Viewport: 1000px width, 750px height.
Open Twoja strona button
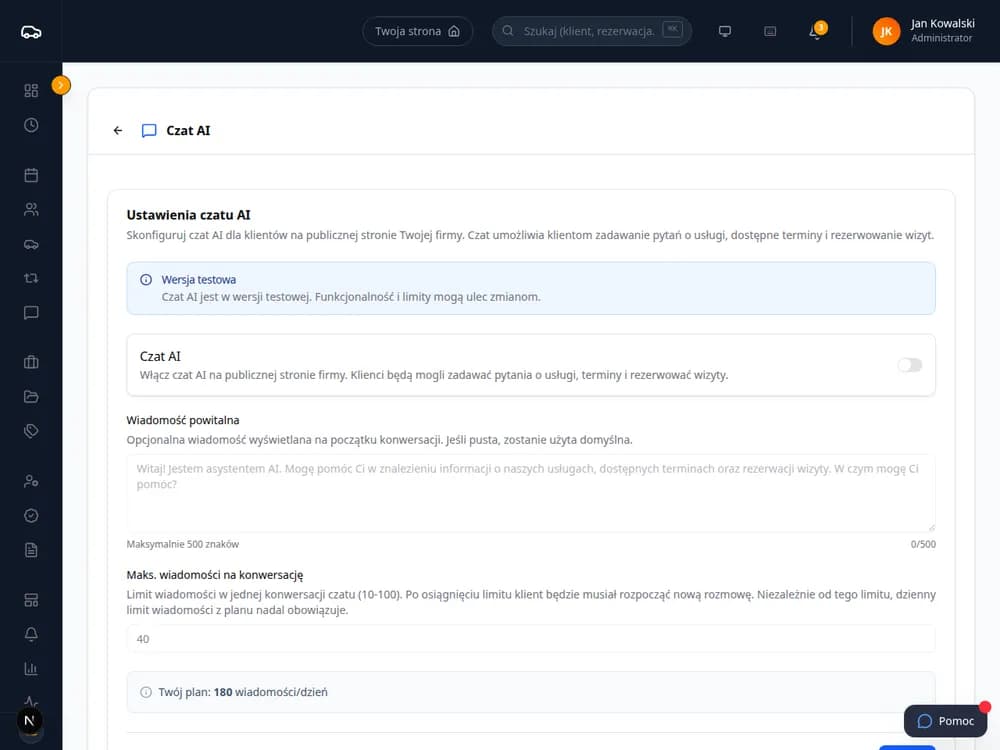418,31
